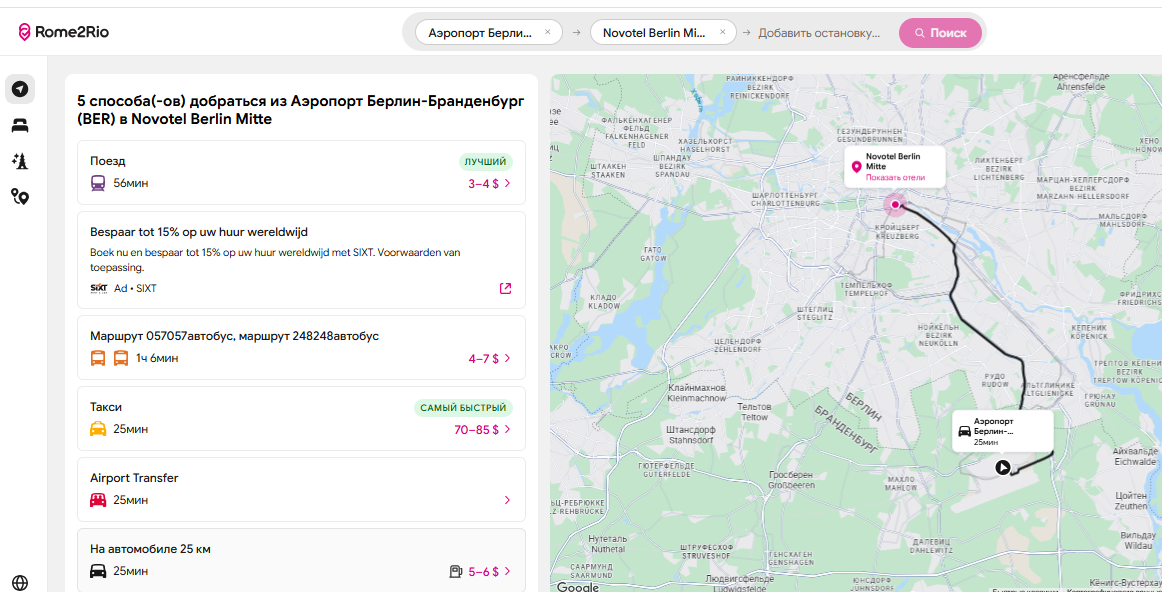Viewport: 1162px width, 592px height.
Task: Remove the Novotel Berlin destination with X
Action: point(723,33)
